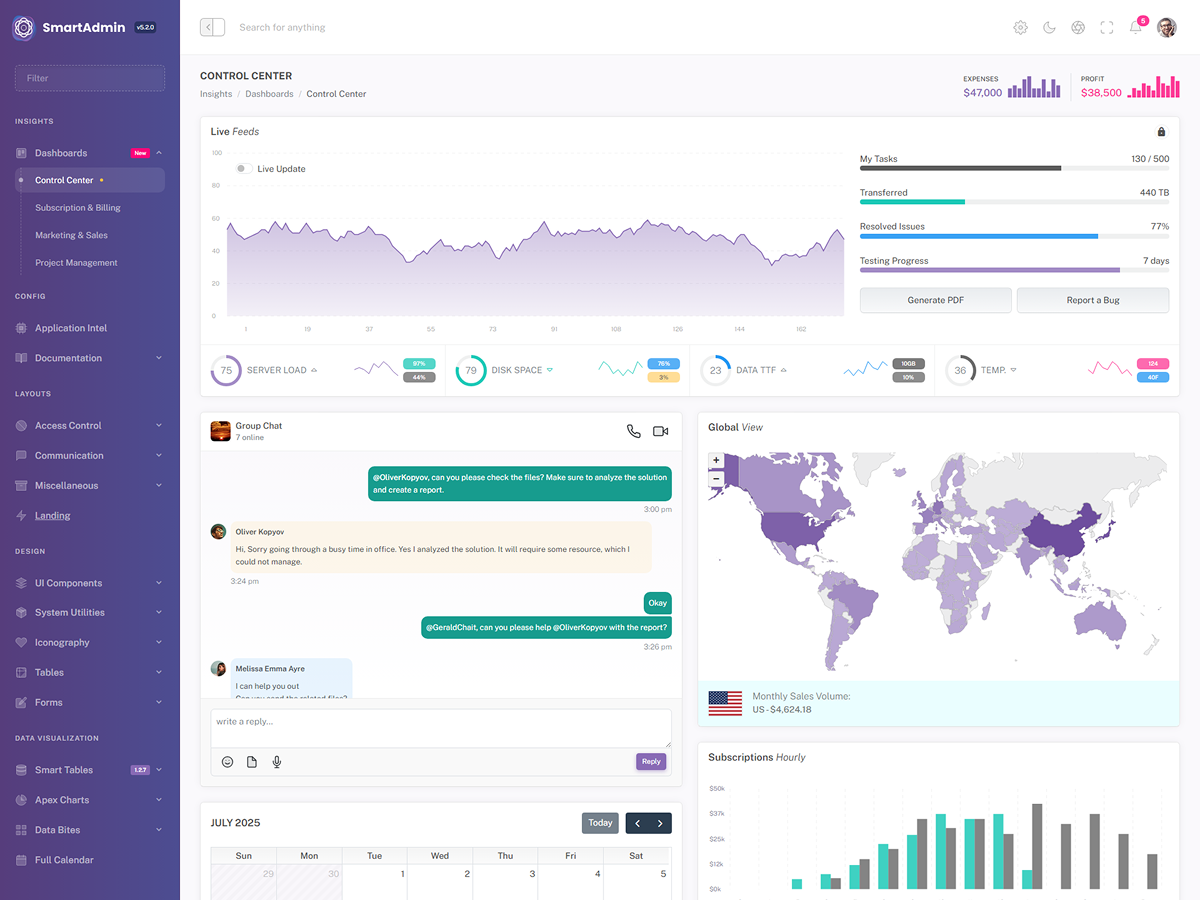Screen dimensions: 1200x900
Task: Open the notifications bell
Action: (x=1136, y=27)
